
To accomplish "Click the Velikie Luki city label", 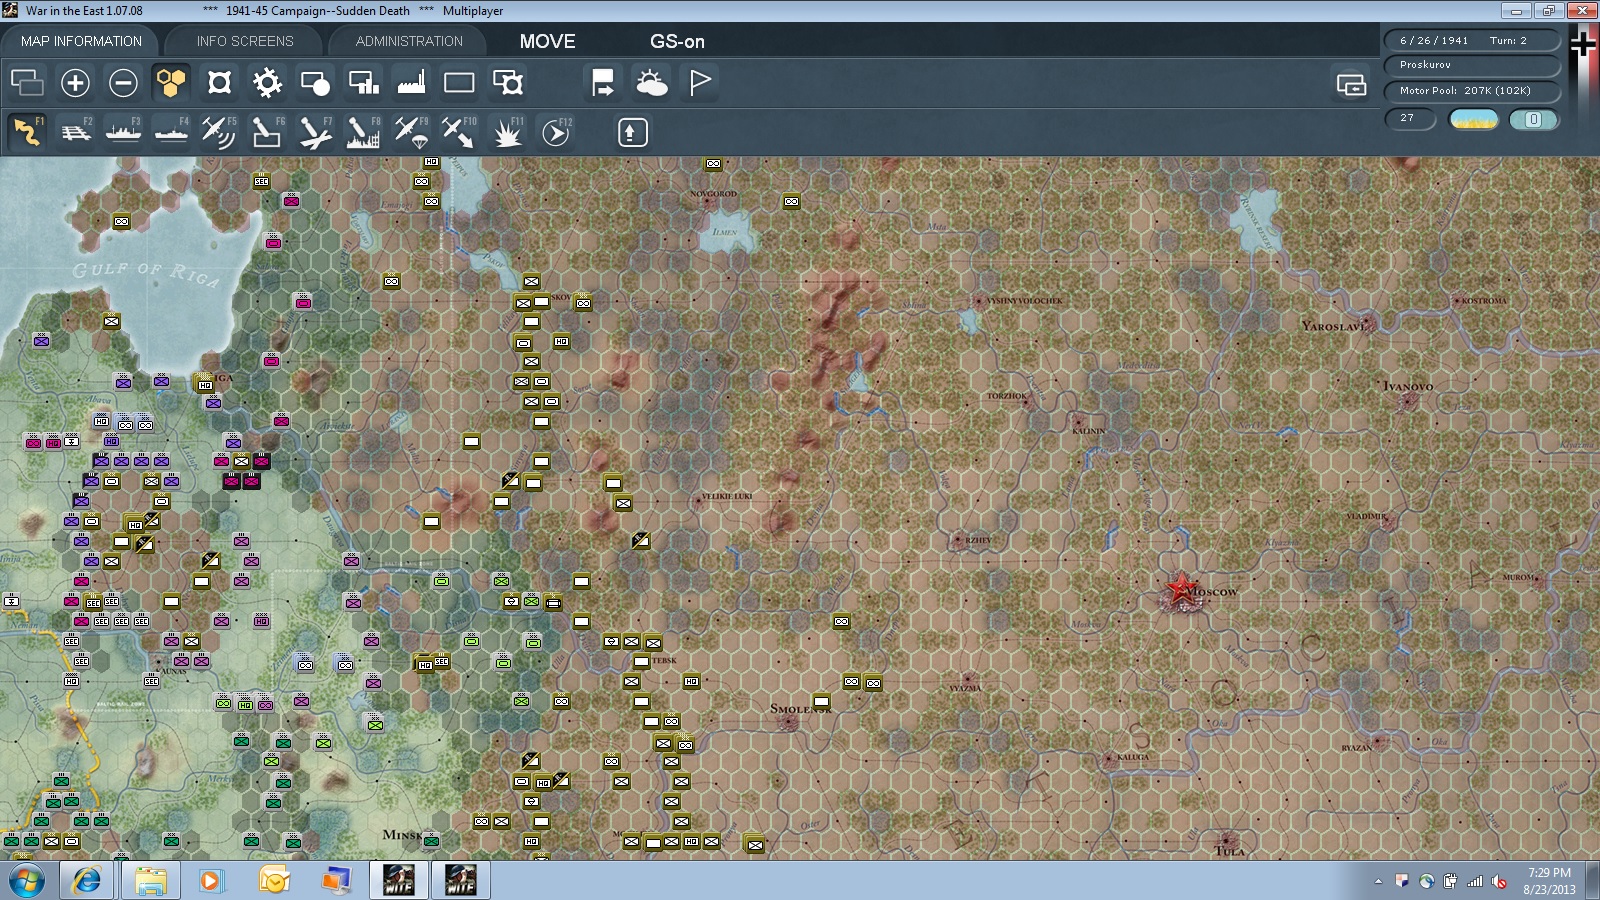I will click(x=727, y=496).
